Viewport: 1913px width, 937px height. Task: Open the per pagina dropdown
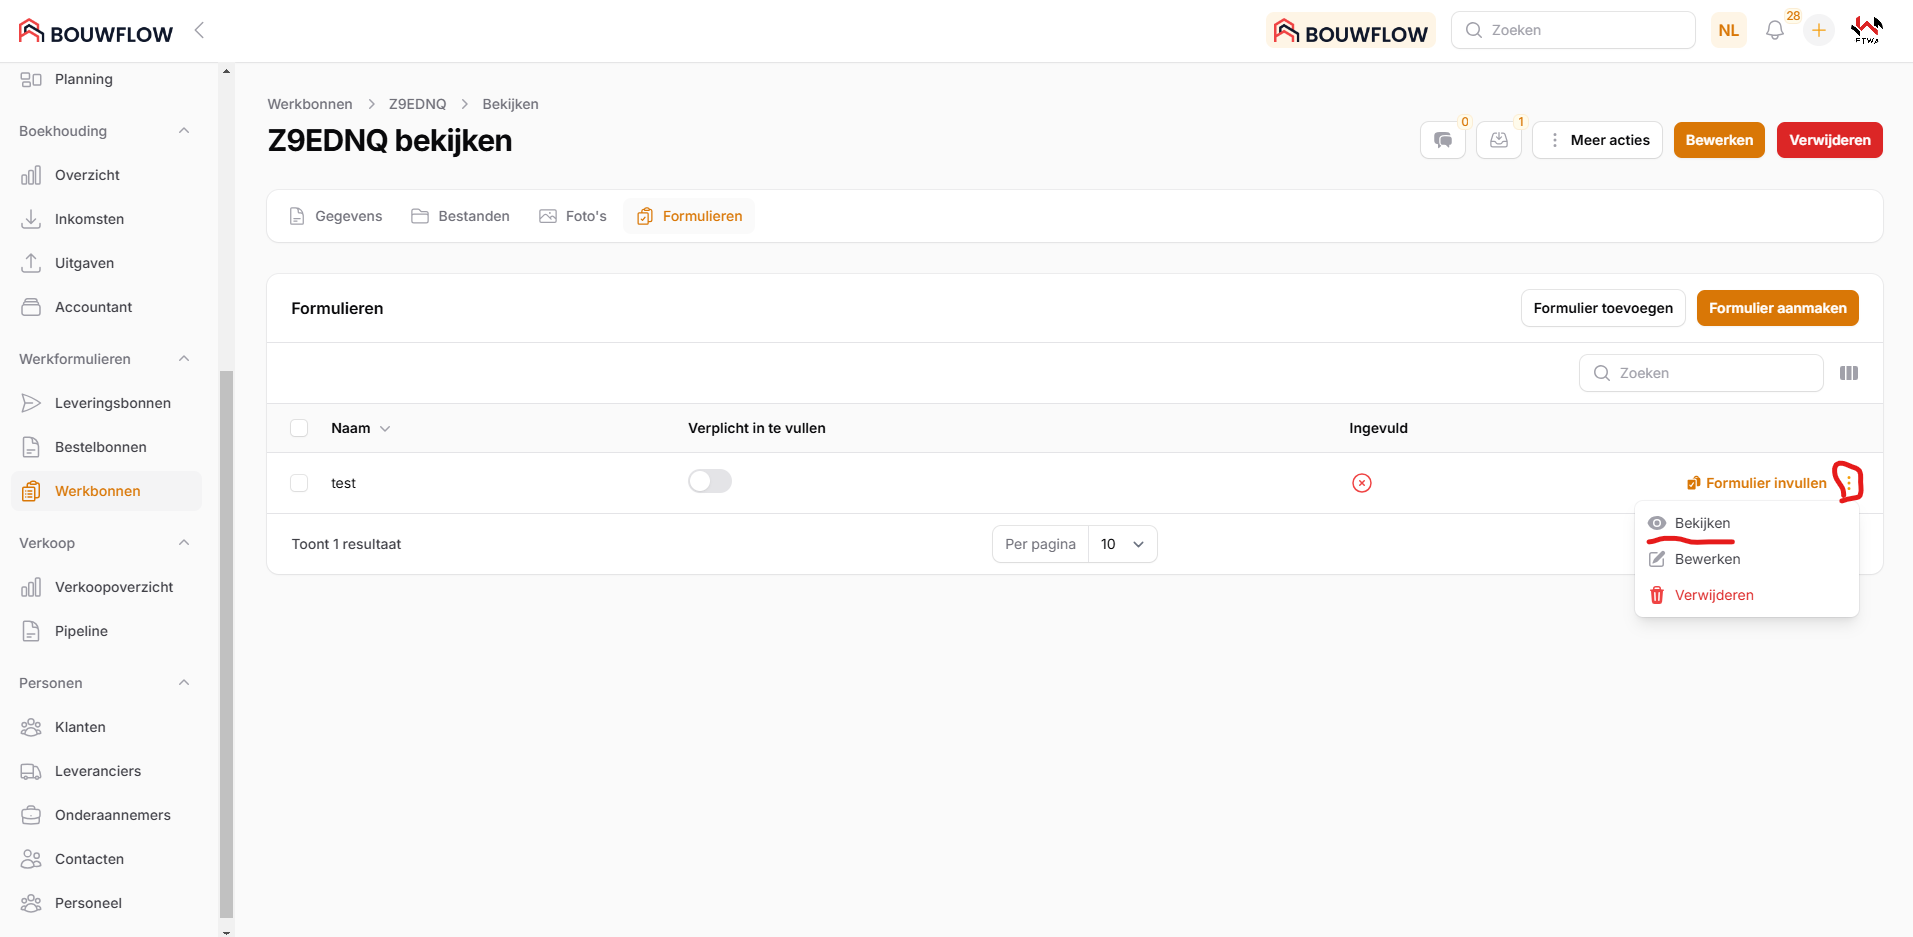click(x=1122, y=544)
